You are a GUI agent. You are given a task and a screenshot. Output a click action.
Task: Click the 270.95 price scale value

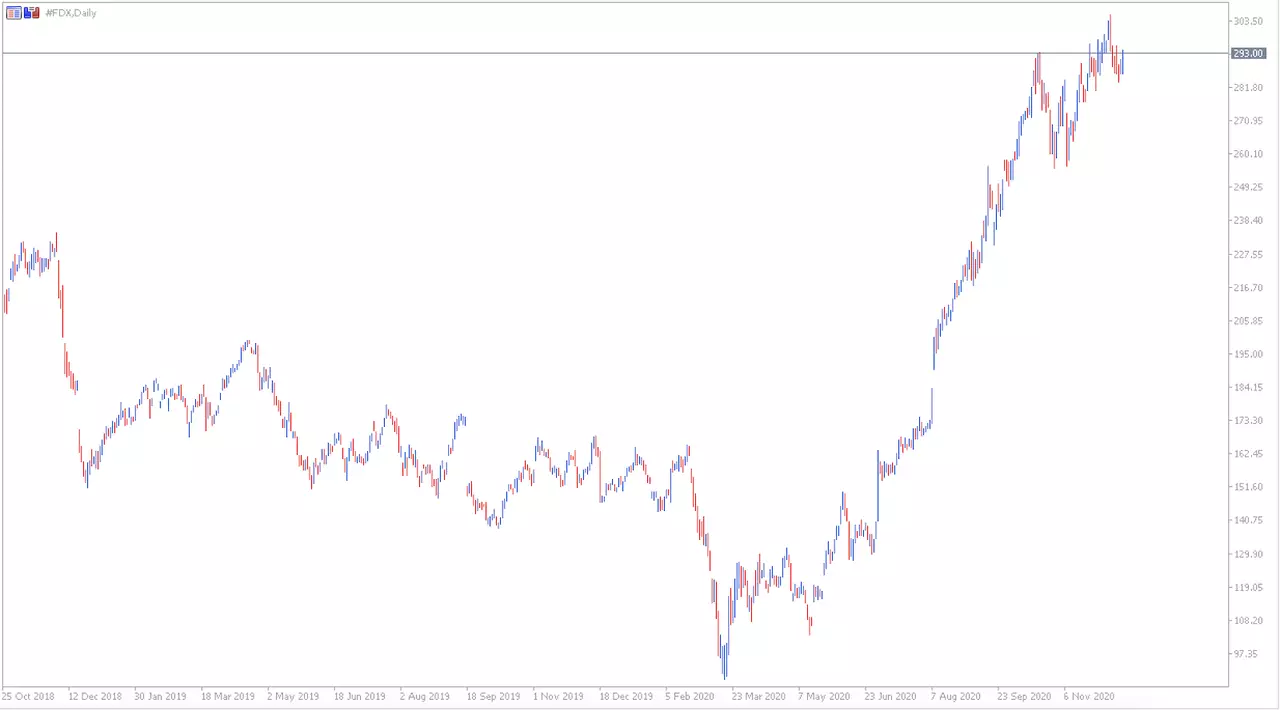[1247, 121]
